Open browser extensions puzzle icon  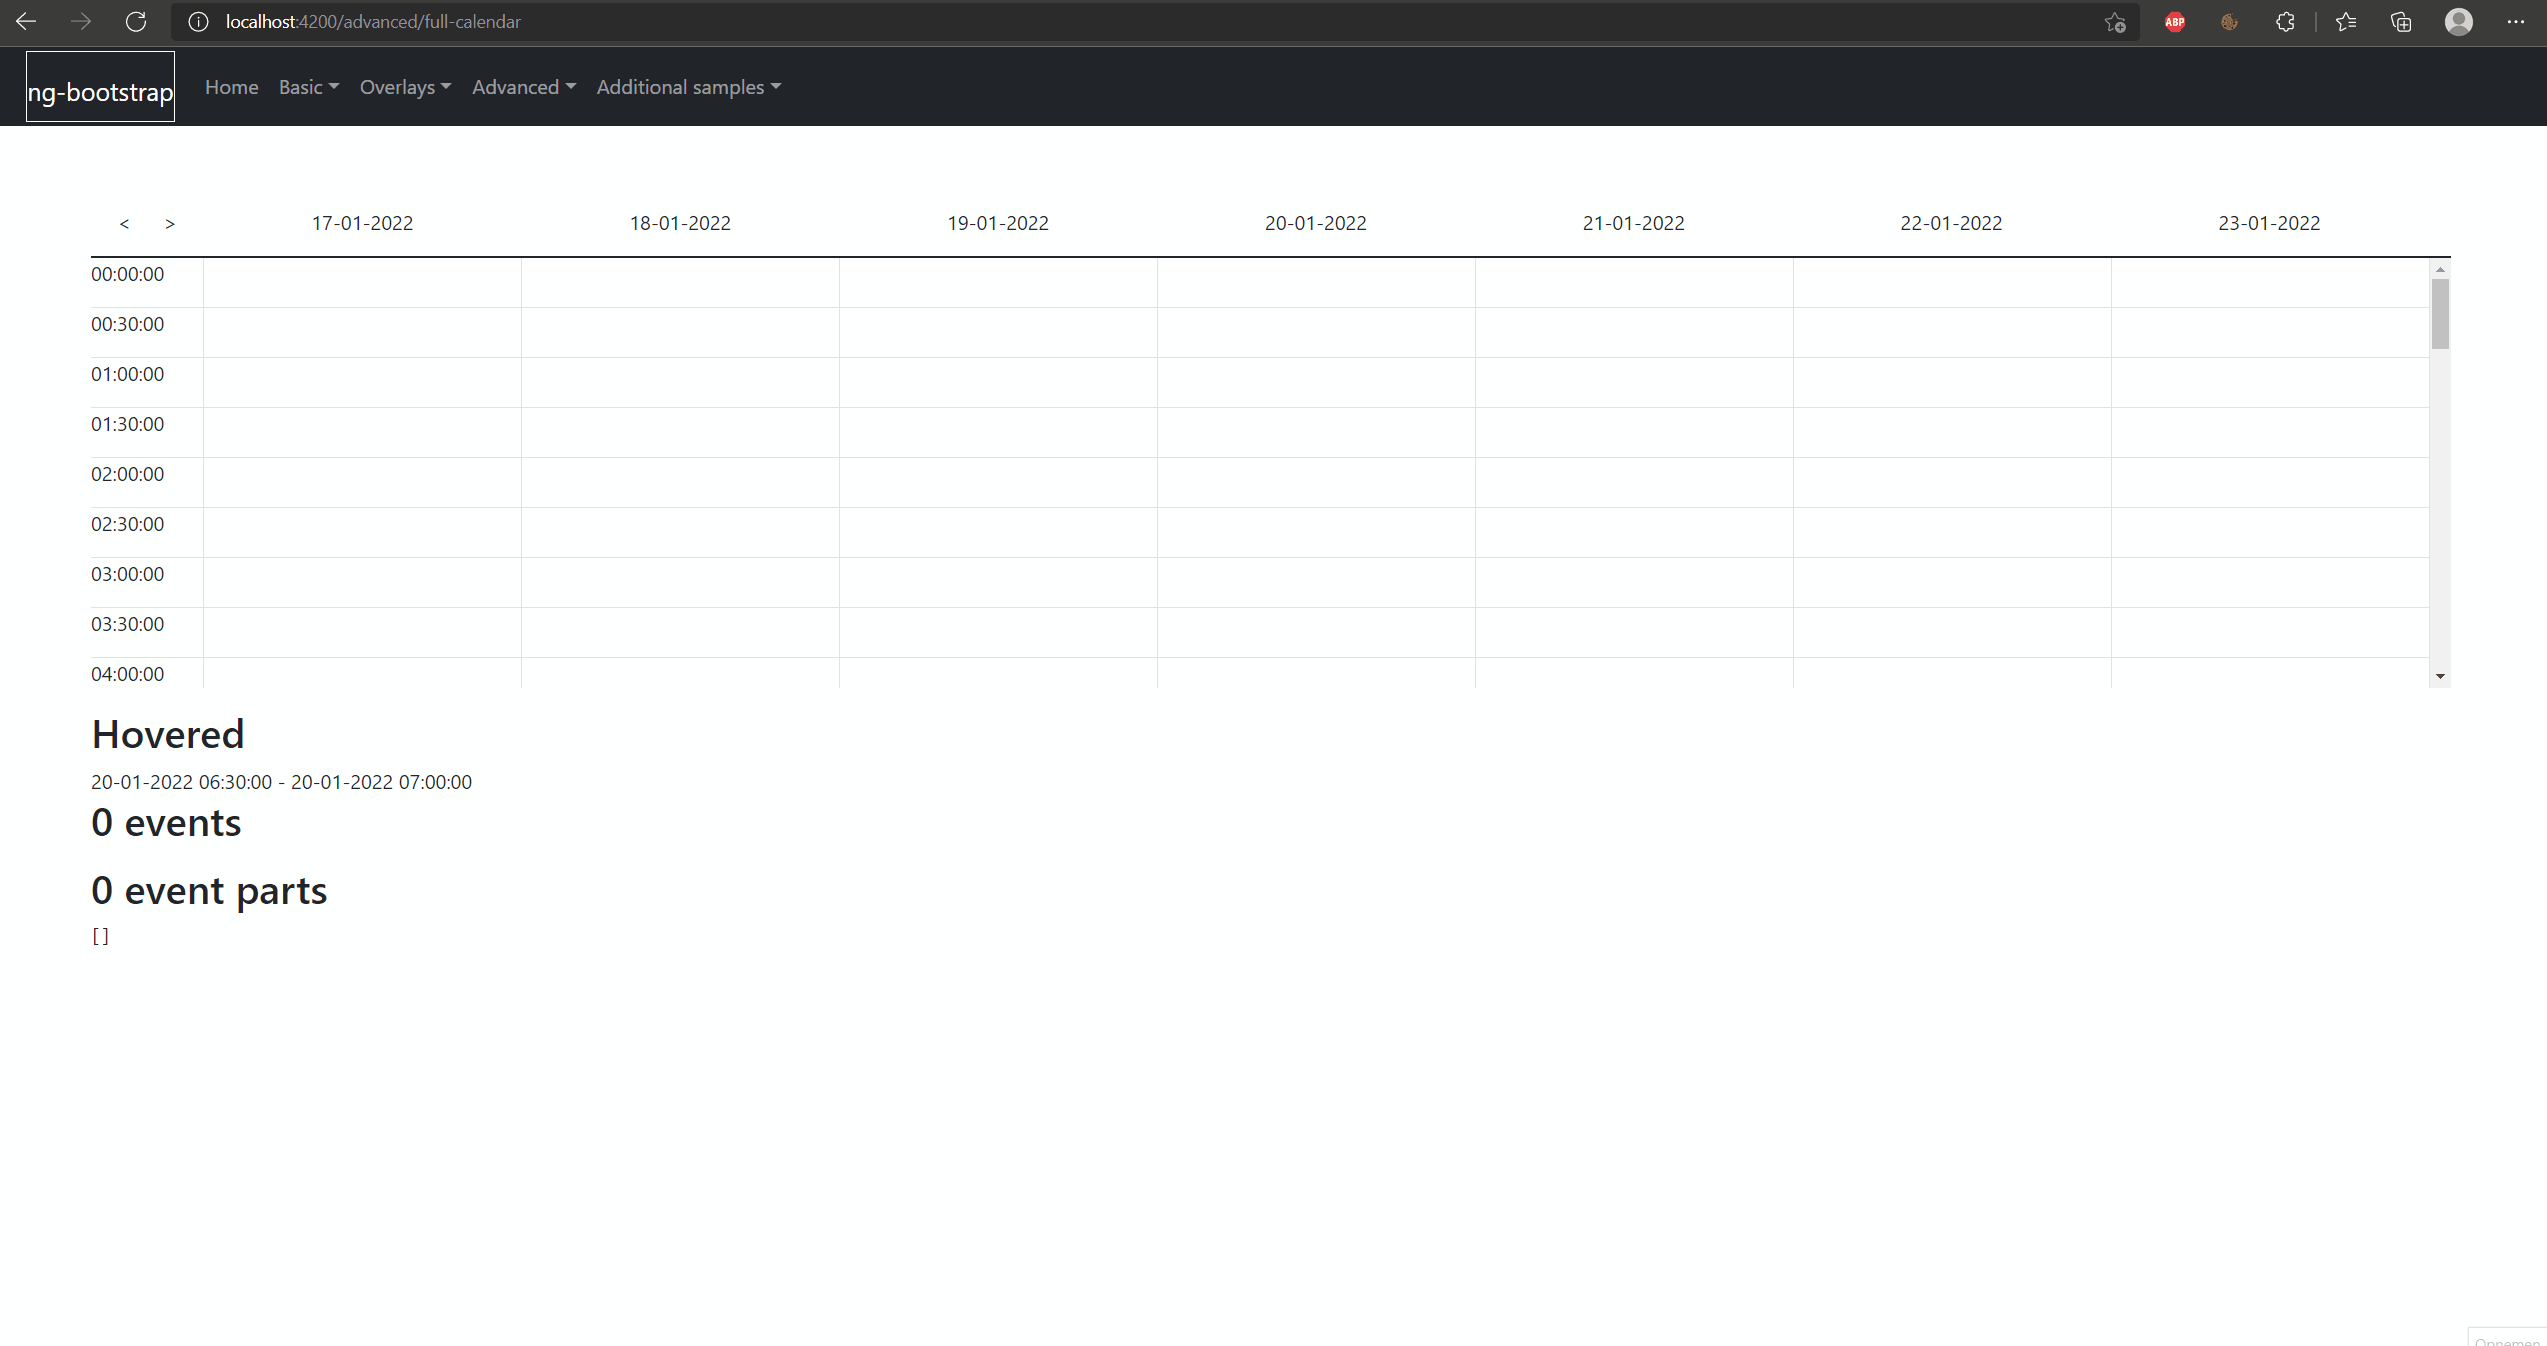2285,22
